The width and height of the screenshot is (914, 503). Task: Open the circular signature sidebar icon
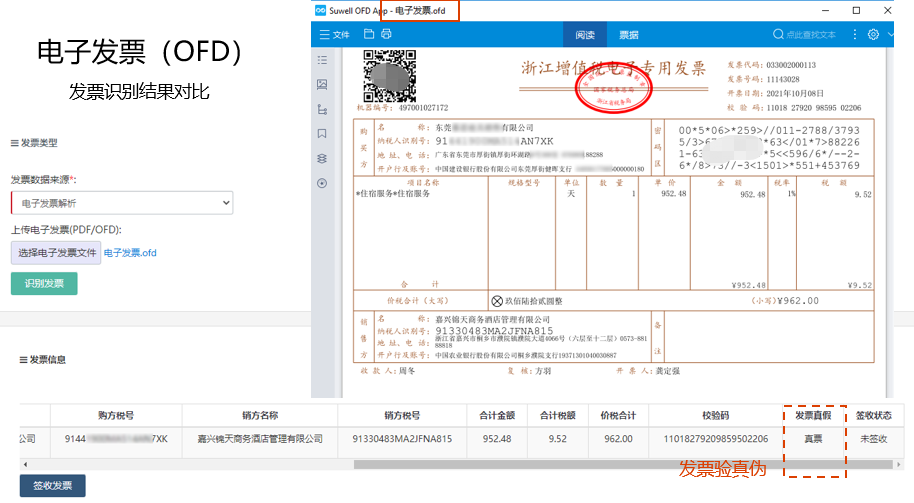coord(322,183)
